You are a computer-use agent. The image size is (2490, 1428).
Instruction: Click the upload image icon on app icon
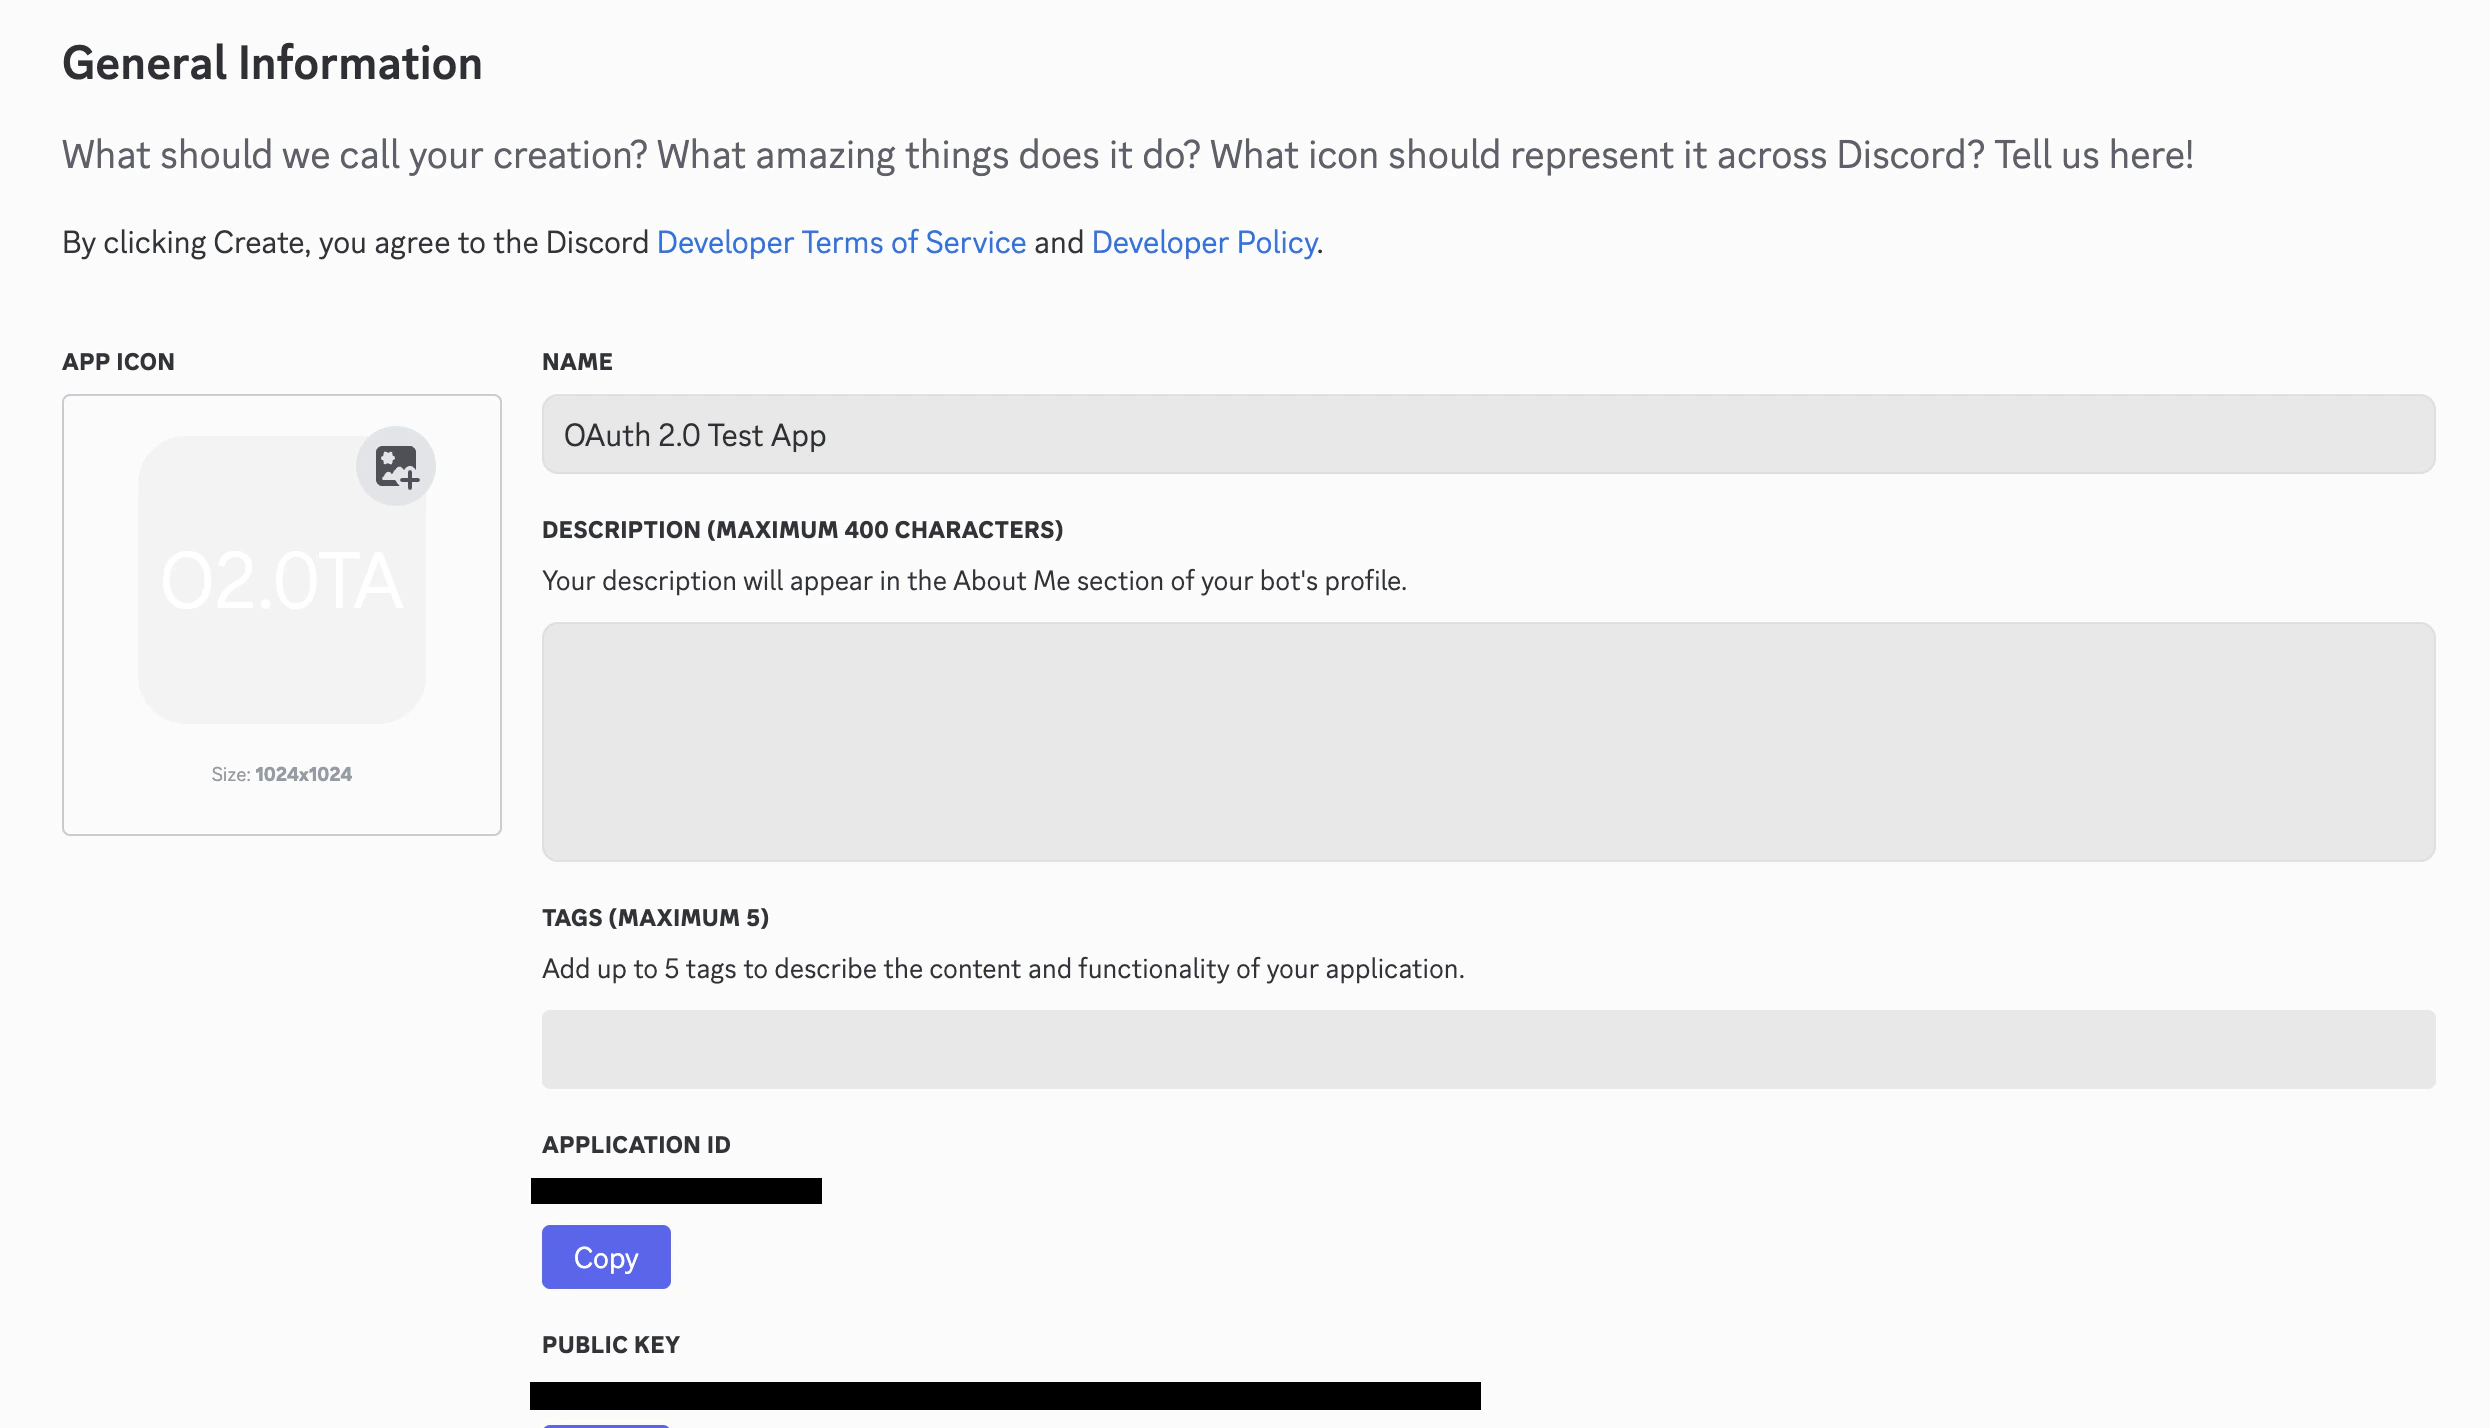(396, 467)
